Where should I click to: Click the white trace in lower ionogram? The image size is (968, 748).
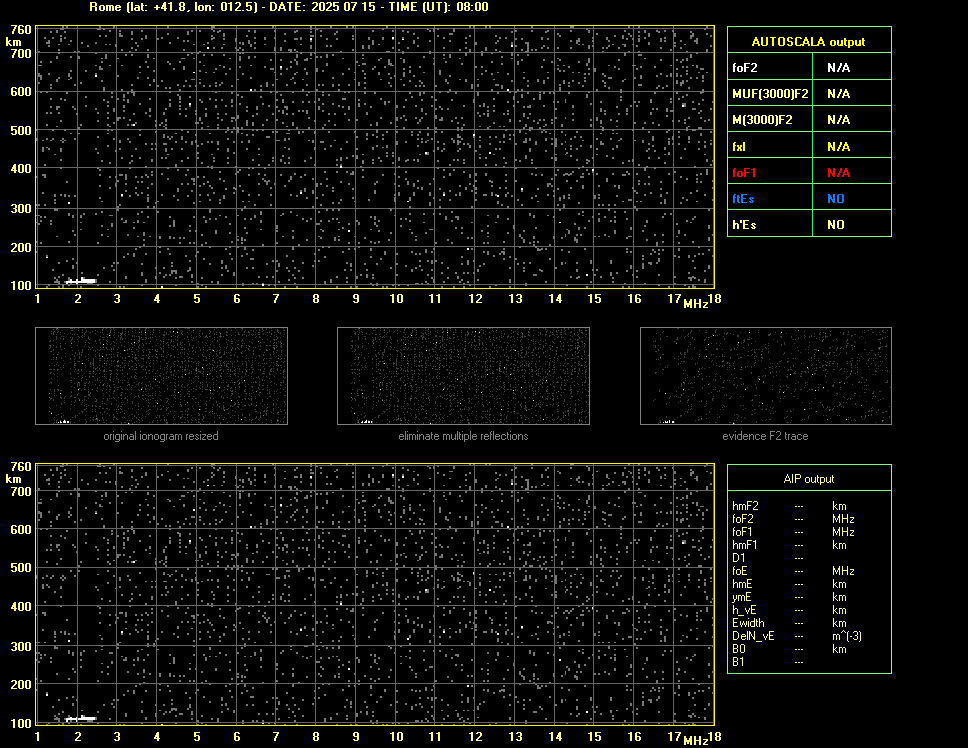pyautogui.click(x=81, y=718)
